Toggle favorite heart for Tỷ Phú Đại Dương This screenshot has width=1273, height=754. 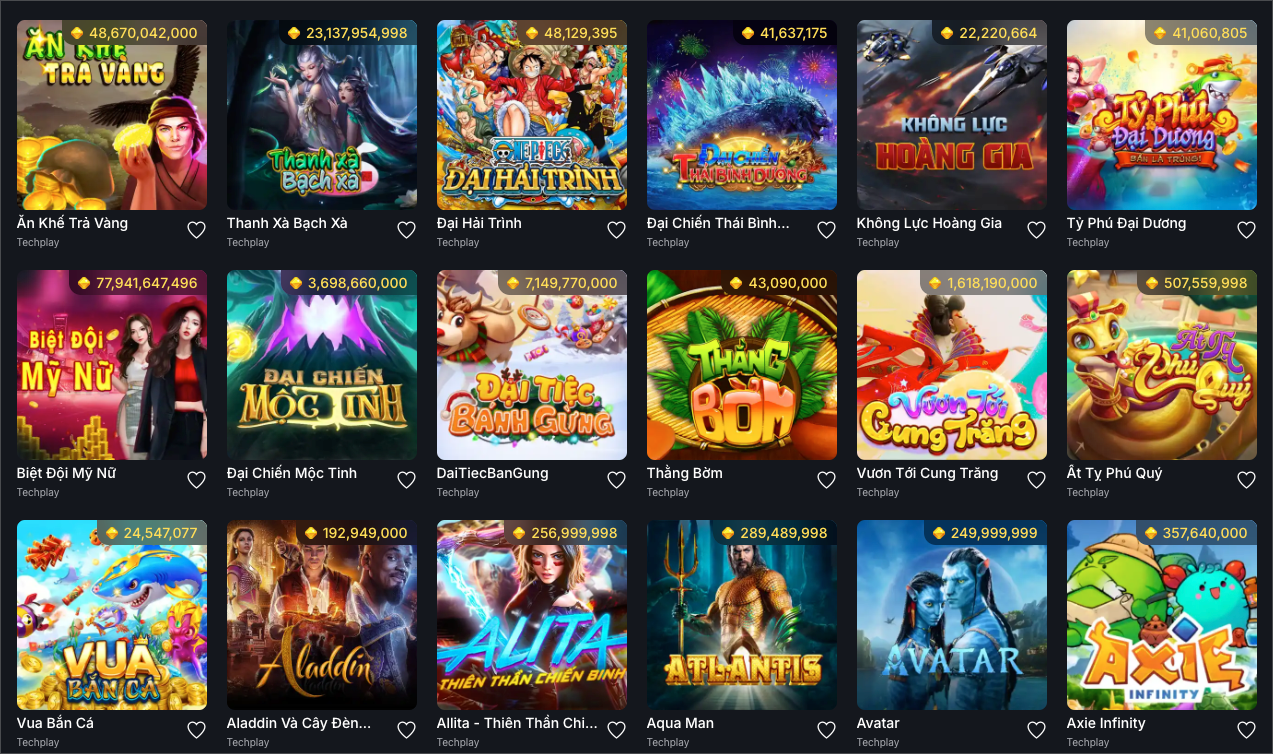click(1247, 230)
